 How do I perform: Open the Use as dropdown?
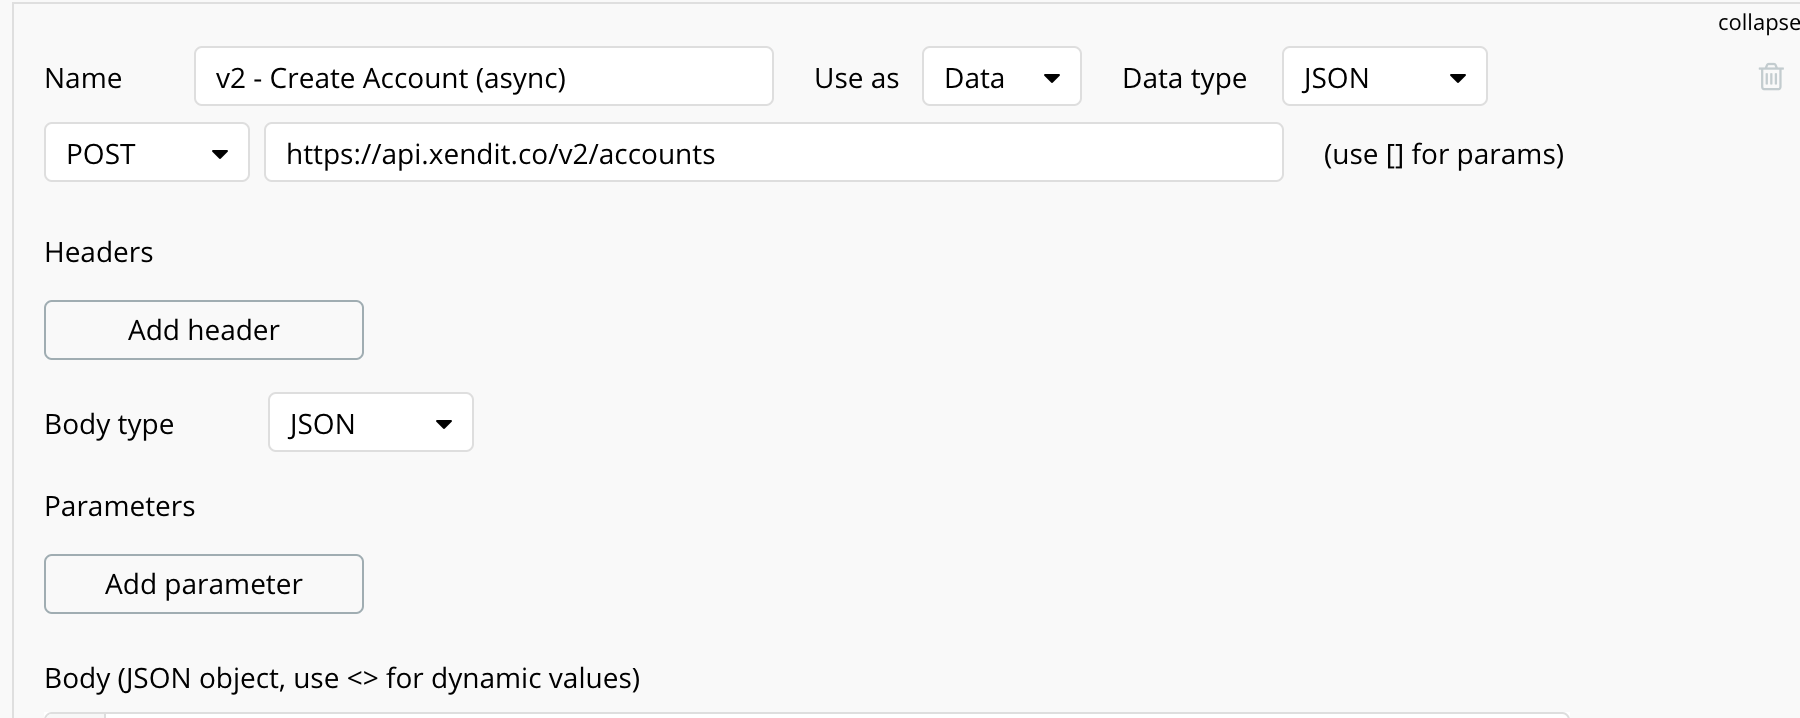tap(1001, 77)
